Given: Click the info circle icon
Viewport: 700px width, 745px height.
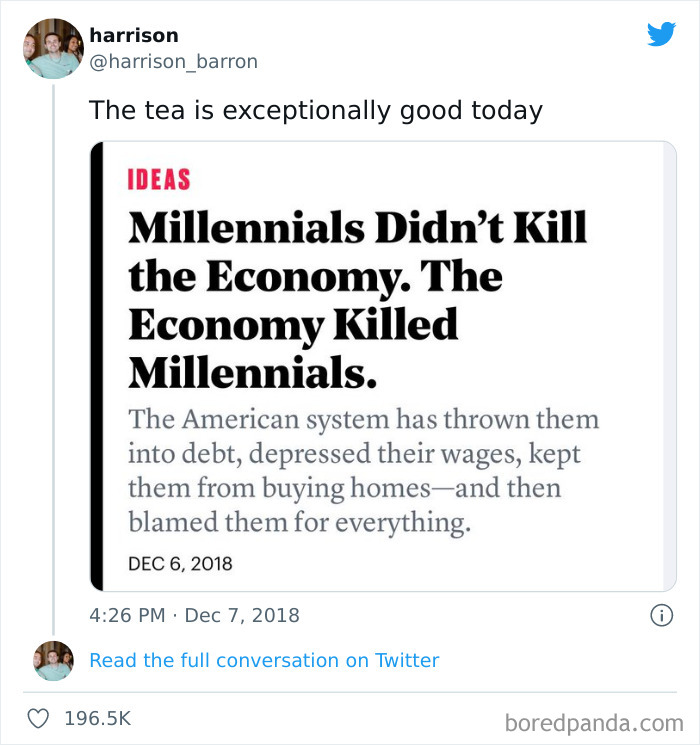Looking at the screenshot, I should [x=661, y=616].
